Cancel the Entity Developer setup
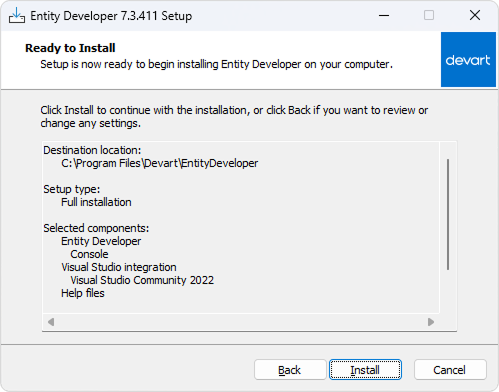499x392 pixels. click(450, 370)
